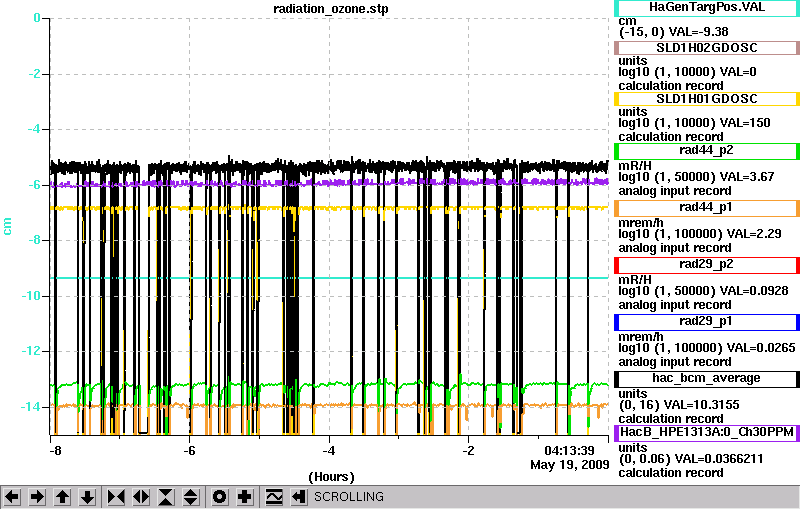Click the SCROLLING status label

coord(348,497)
